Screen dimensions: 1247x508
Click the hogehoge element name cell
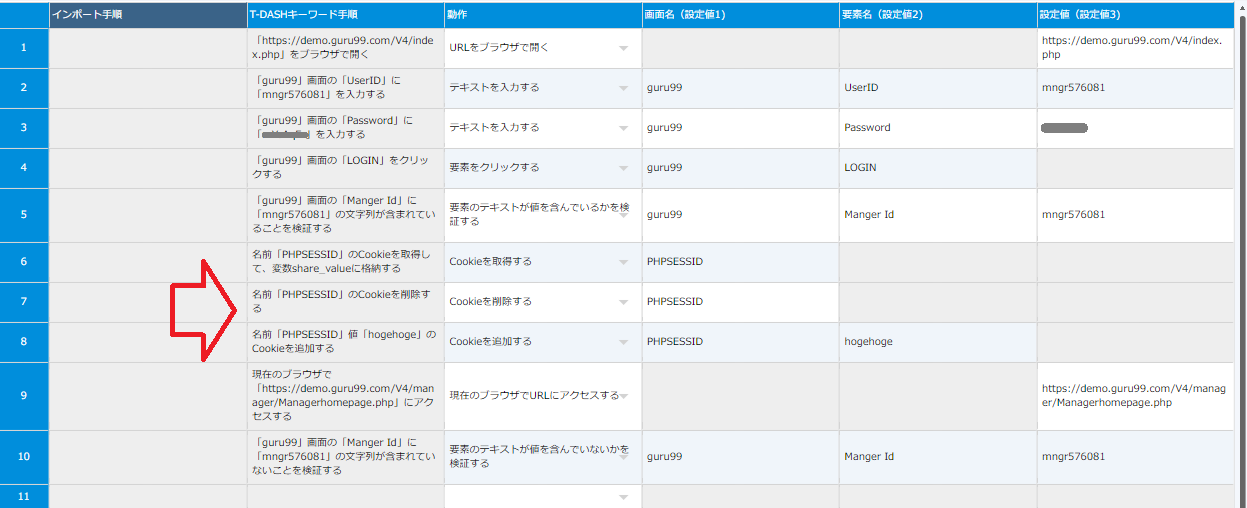(938, 342)
